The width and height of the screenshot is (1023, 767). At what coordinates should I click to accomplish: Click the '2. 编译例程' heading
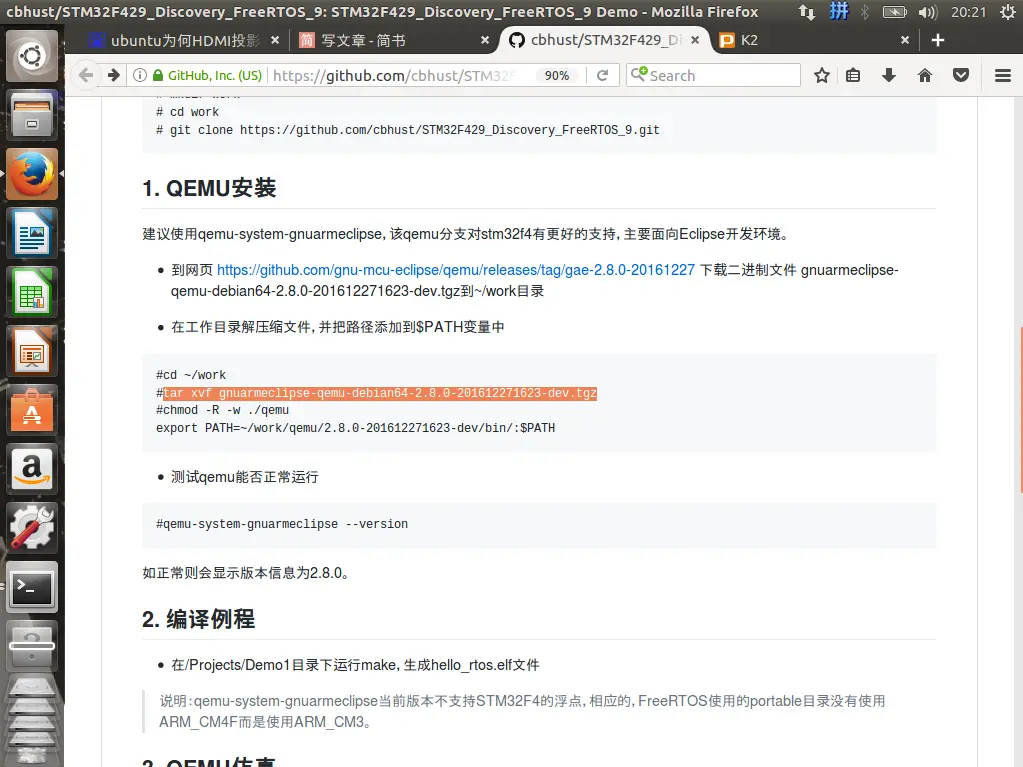[198, 619]
